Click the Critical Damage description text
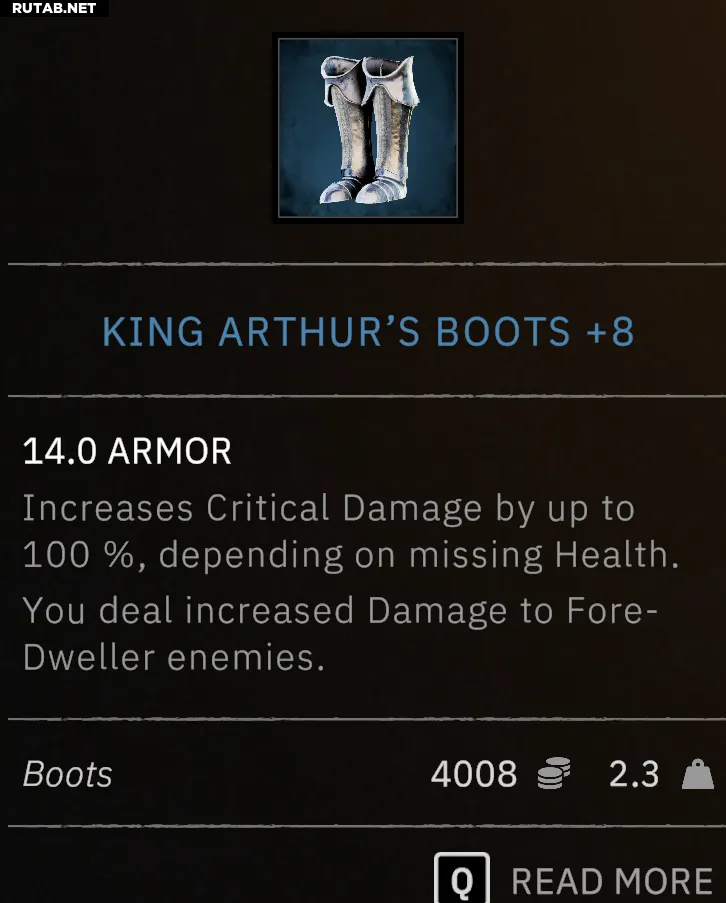The height and width of the screenshot is (903, 726). click(x=351, y=532)
